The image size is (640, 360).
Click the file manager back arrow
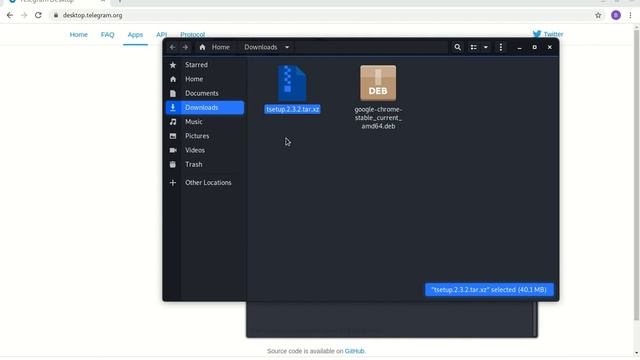tap(172, 47)
